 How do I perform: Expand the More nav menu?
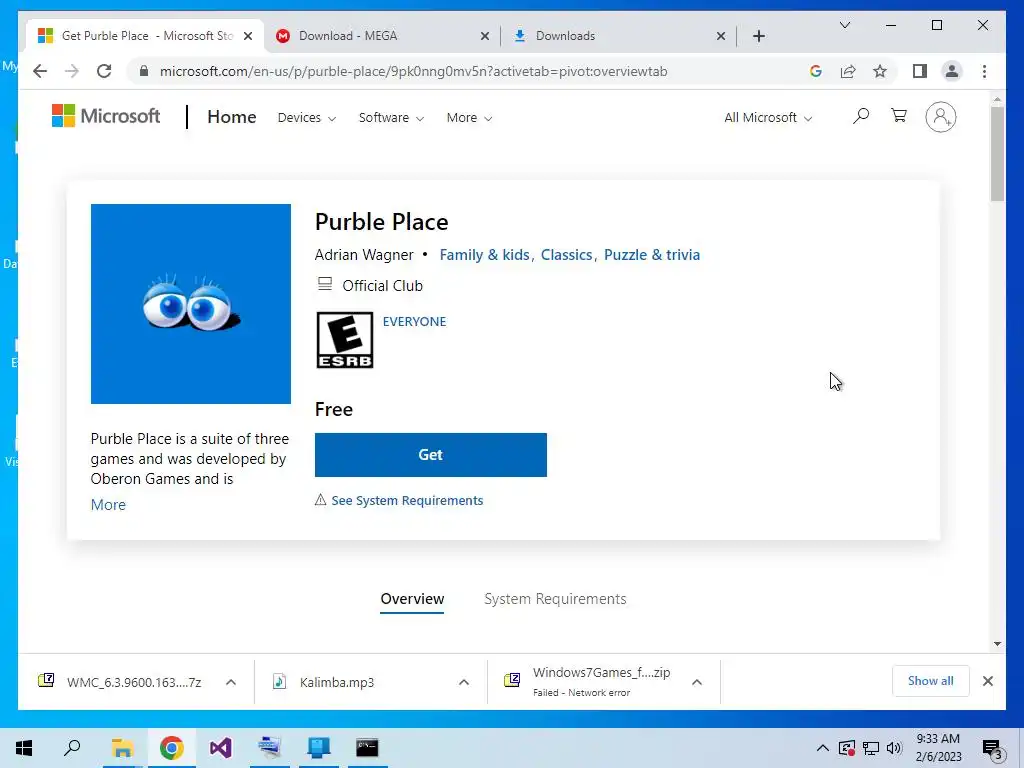coord(469,118)
